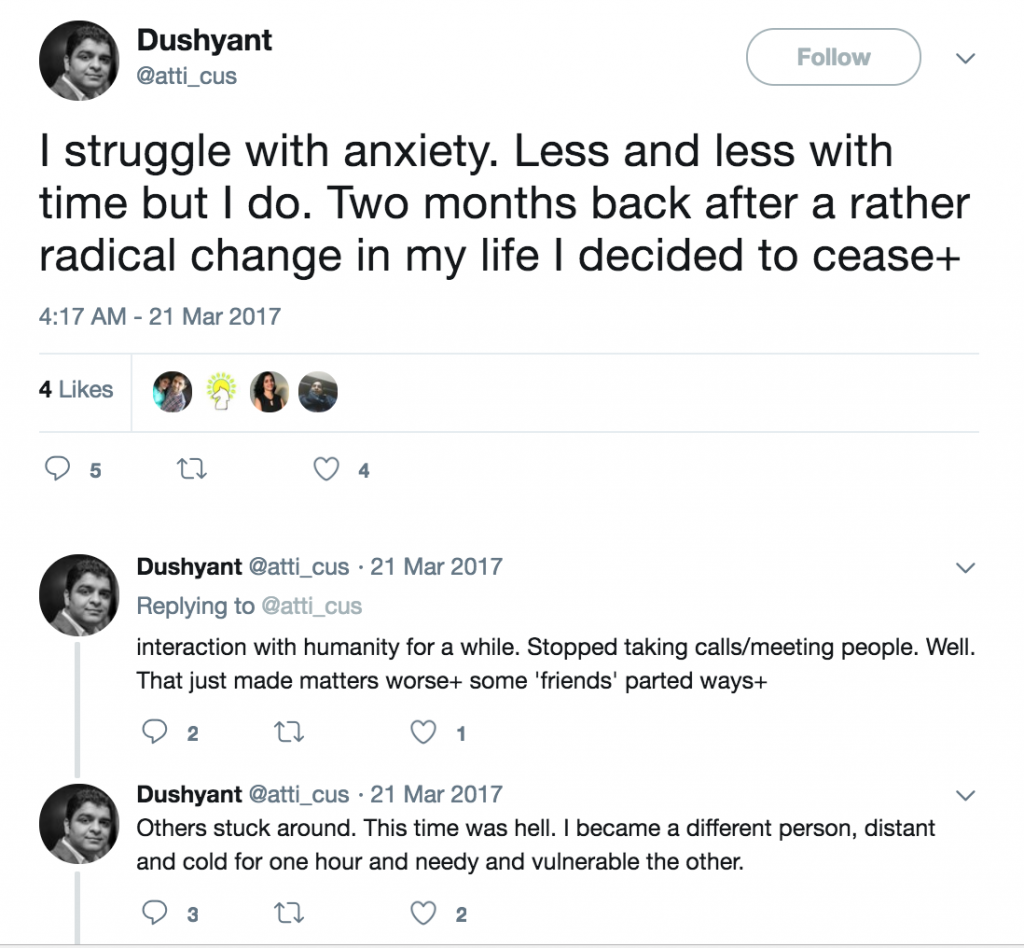Click Dushyant's large profile picture
The image size is (1024, 948).
pos(79,60)
